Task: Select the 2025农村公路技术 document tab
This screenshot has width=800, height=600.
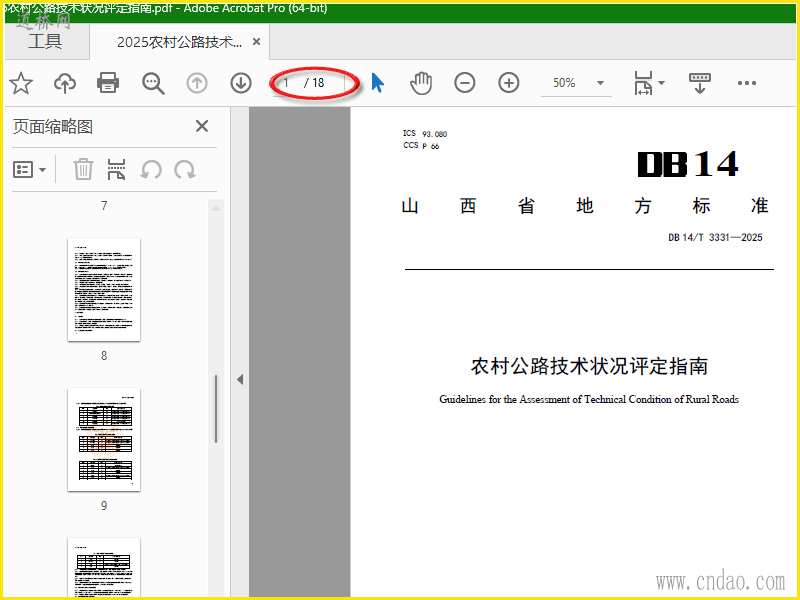Action: tap(180, 42)
